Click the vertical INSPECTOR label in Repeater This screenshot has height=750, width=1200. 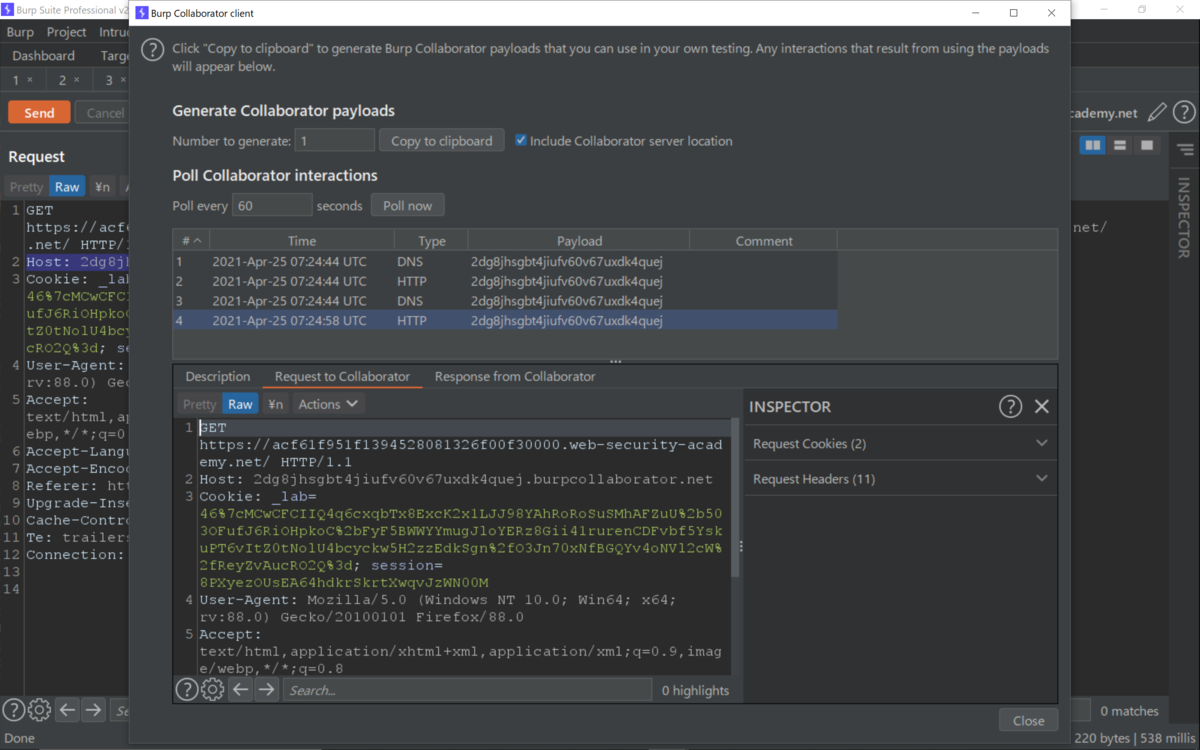tap(1184, 218)
